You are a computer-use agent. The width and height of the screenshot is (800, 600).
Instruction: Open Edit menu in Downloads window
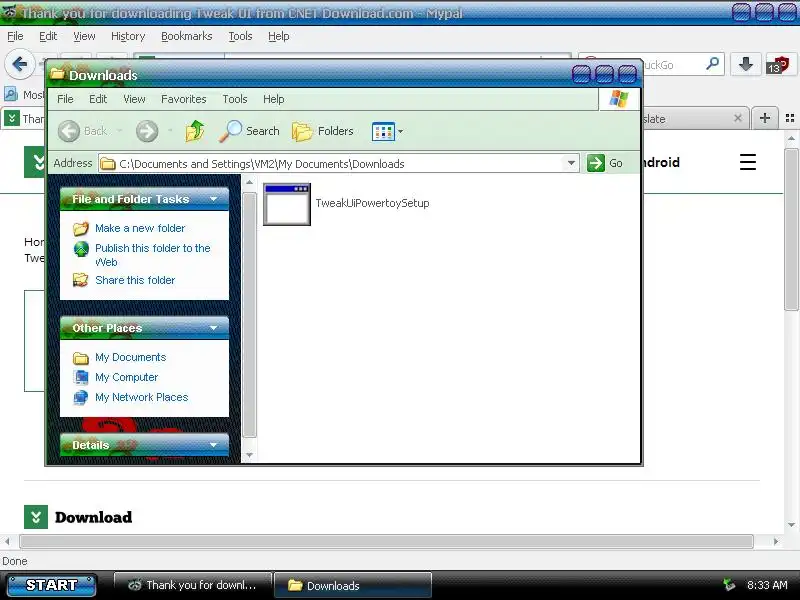98,99
